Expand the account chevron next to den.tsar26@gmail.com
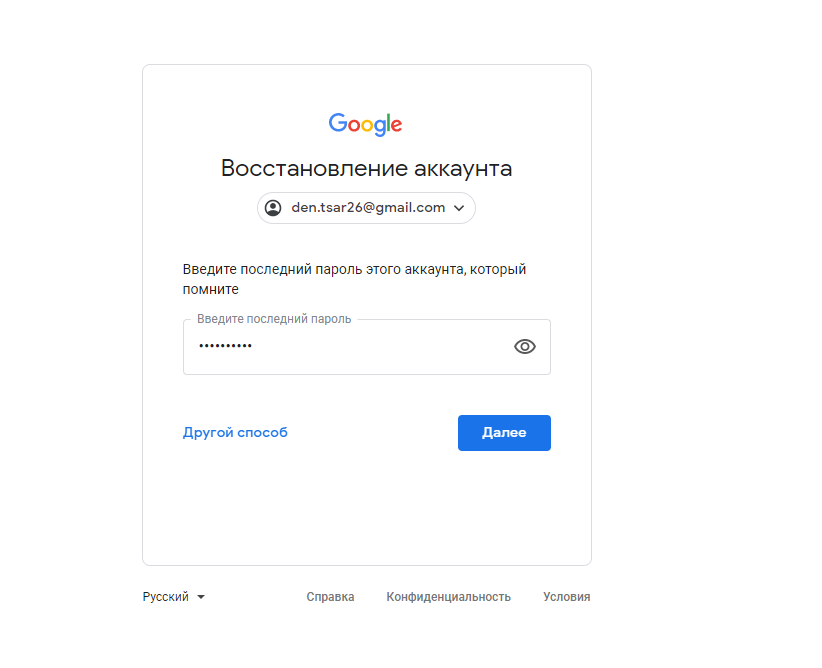Screen dimensions: 822x668 click(x=459, y=208)
